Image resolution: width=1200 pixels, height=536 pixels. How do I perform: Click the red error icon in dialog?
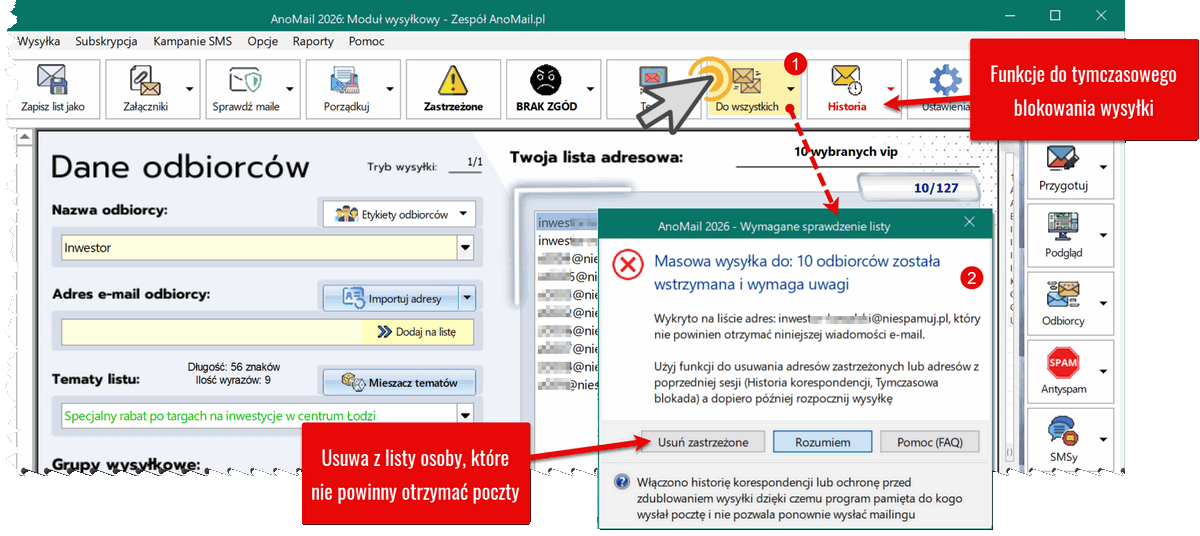click(627, 265)
